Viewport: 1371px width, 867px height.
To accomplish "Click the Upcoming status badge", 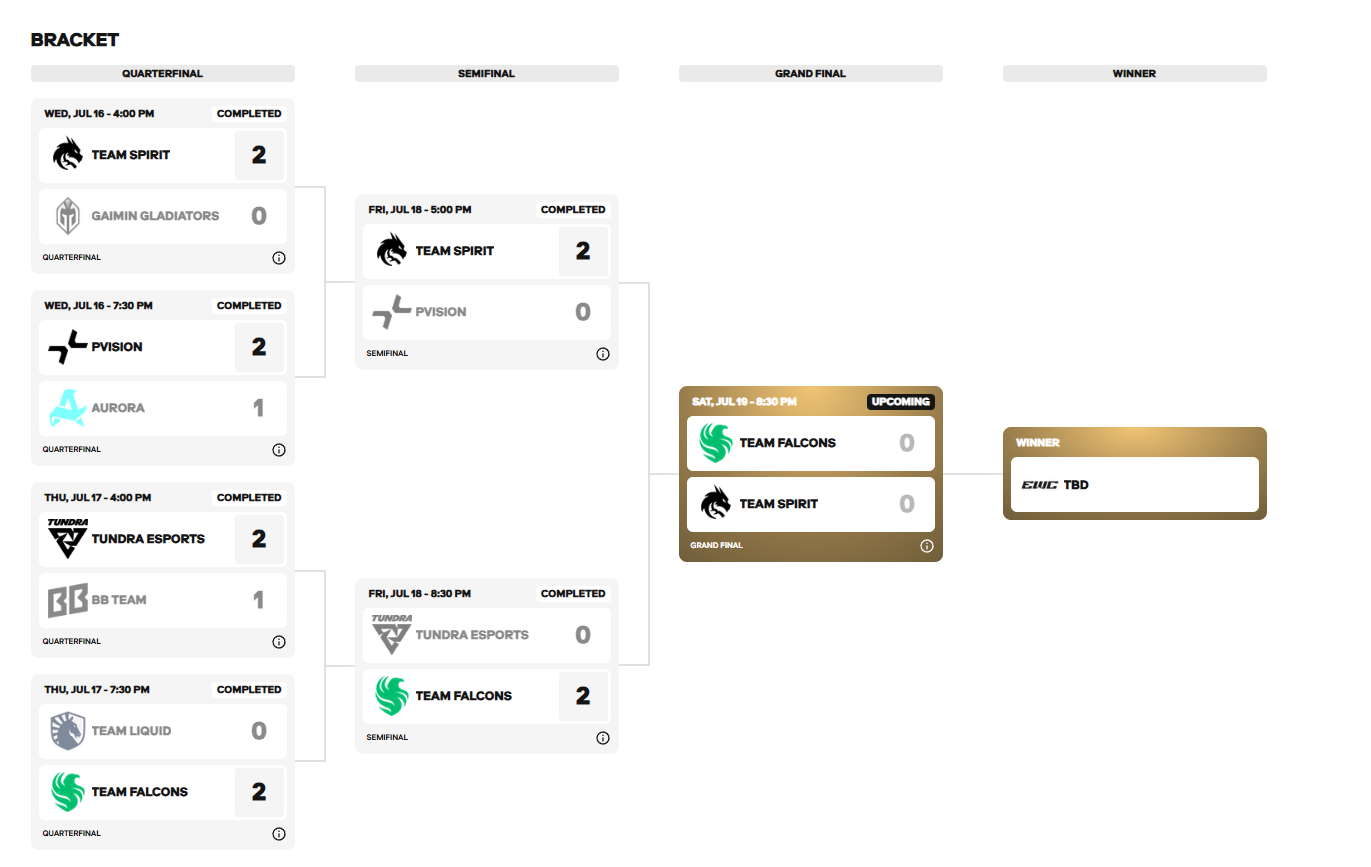I will [900, 402].
